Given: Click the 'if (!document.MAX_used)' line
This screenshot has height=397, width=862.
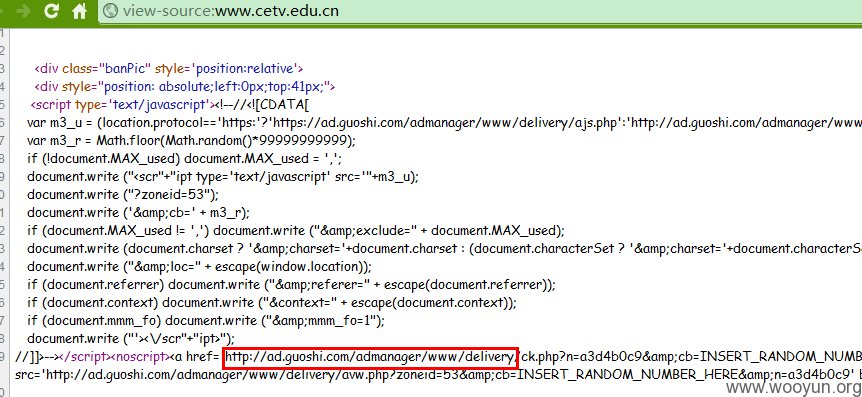Looking at the screenshot, I should pos(185,159).
